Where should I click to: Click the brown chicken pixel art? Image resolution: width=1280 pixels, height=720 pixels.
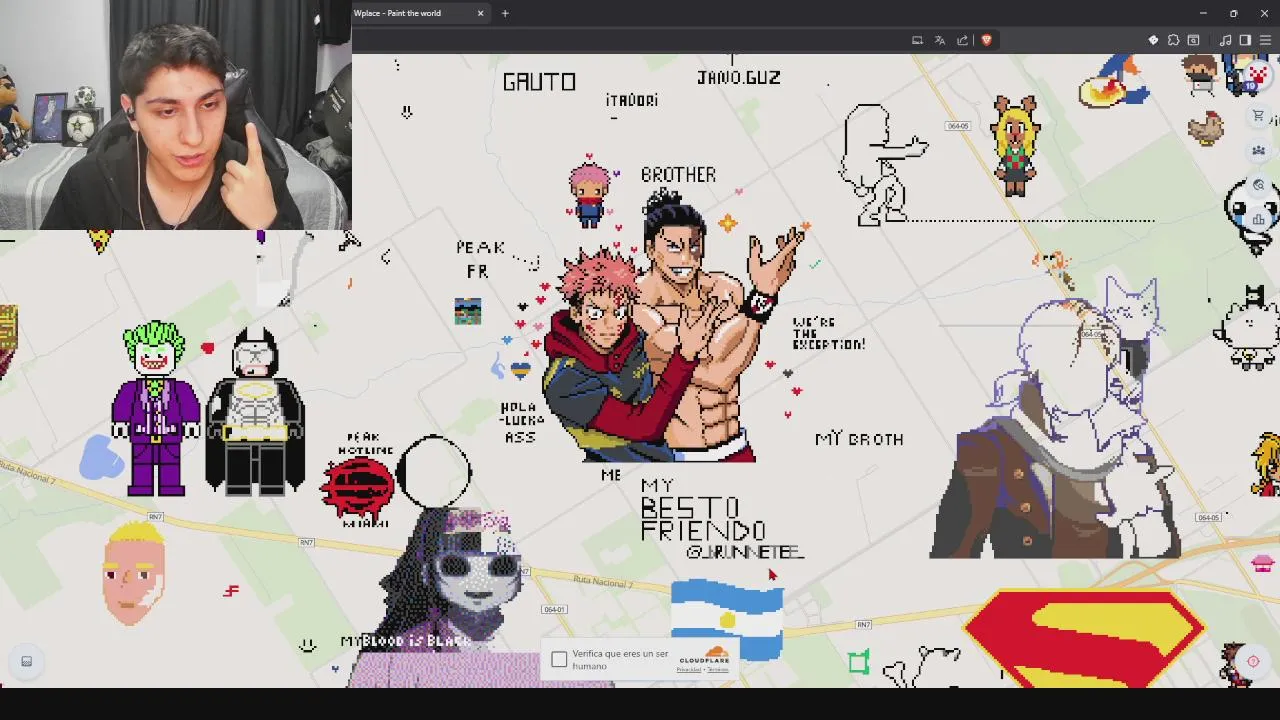point(1207,127)
